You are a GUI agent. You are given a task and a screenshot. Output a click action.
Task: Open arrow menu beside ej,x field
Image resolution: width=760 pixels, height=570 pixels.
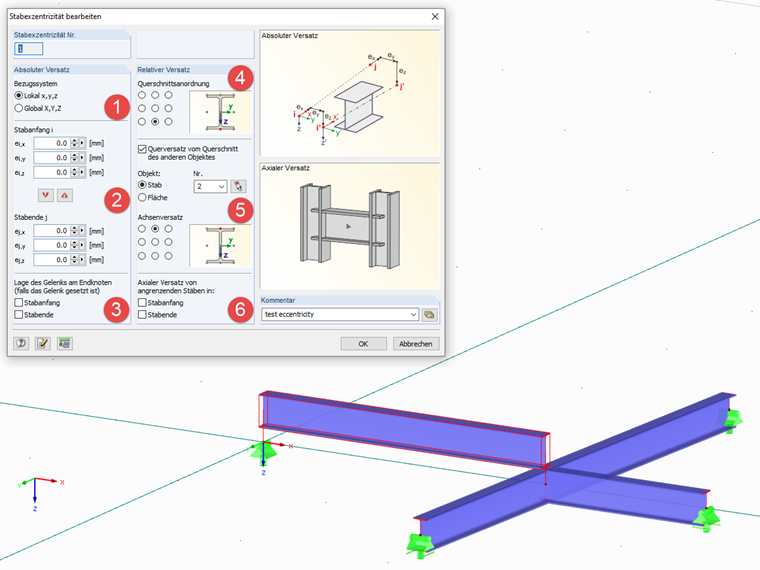(82, 231)
